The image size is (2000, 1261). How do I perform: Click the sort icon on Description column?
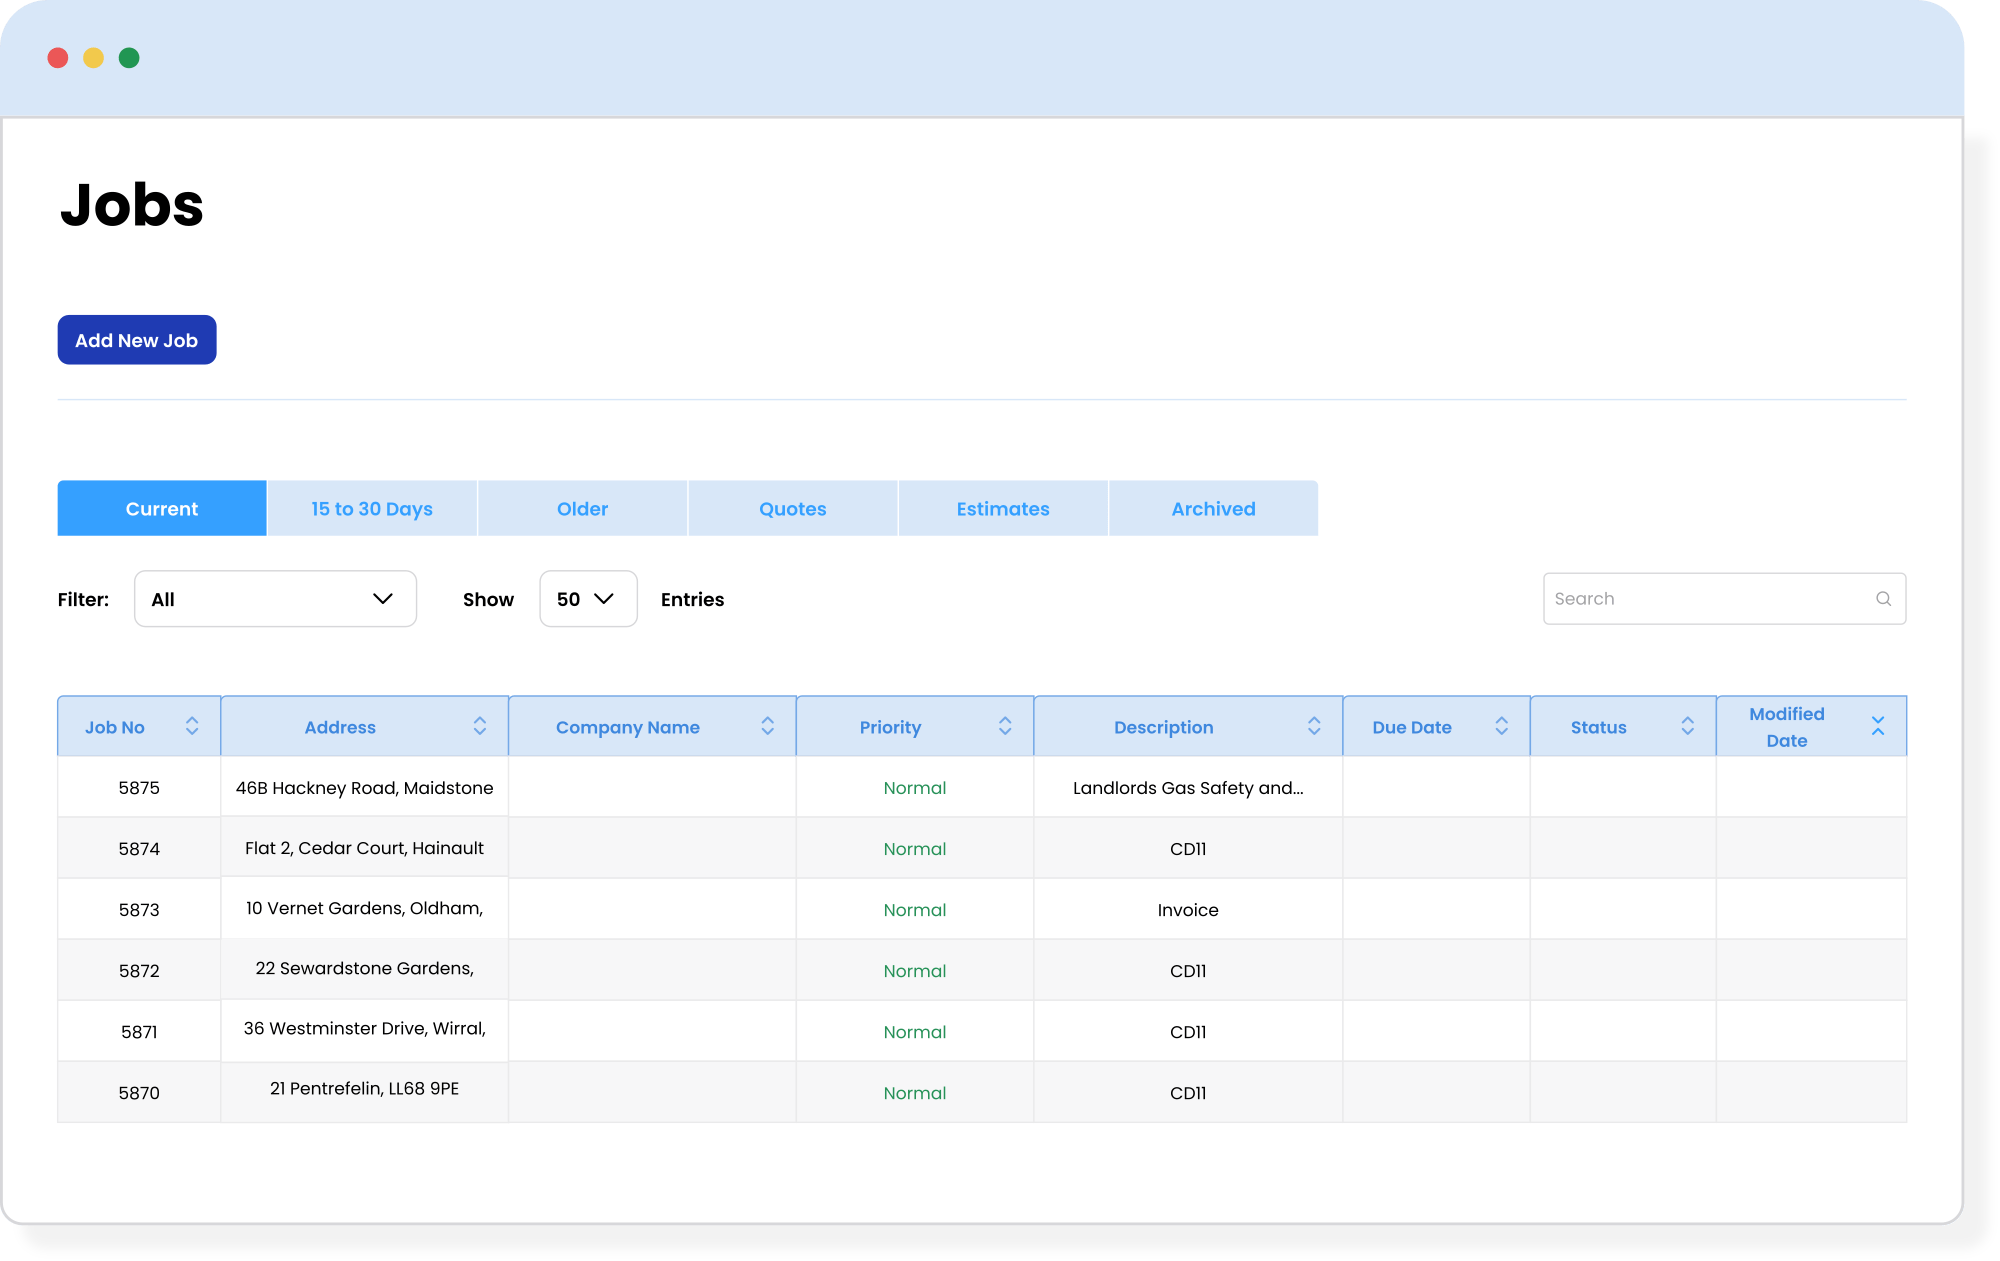pyautogui.click(x=1313, y=725)
